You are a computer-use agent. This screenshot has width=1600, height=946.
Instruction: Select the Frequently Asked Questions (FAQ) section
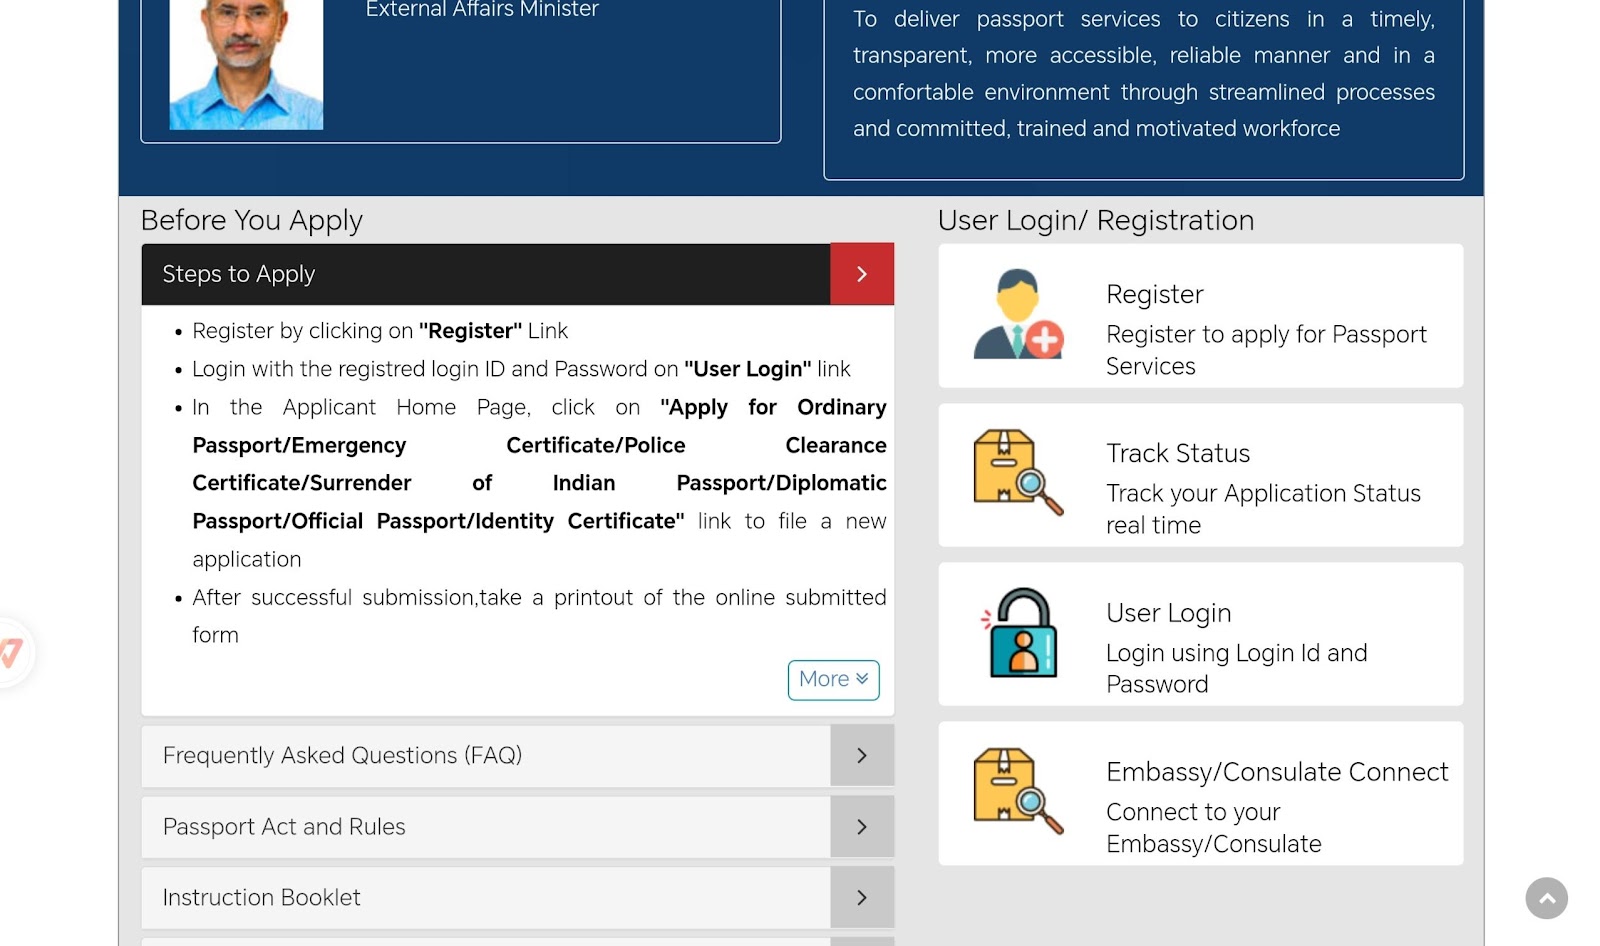[x=485, y=756]
